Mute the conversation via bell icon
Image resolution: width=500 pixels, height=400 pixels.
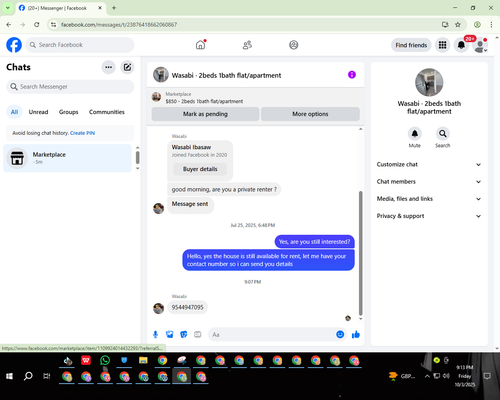(x=415, y=134)
